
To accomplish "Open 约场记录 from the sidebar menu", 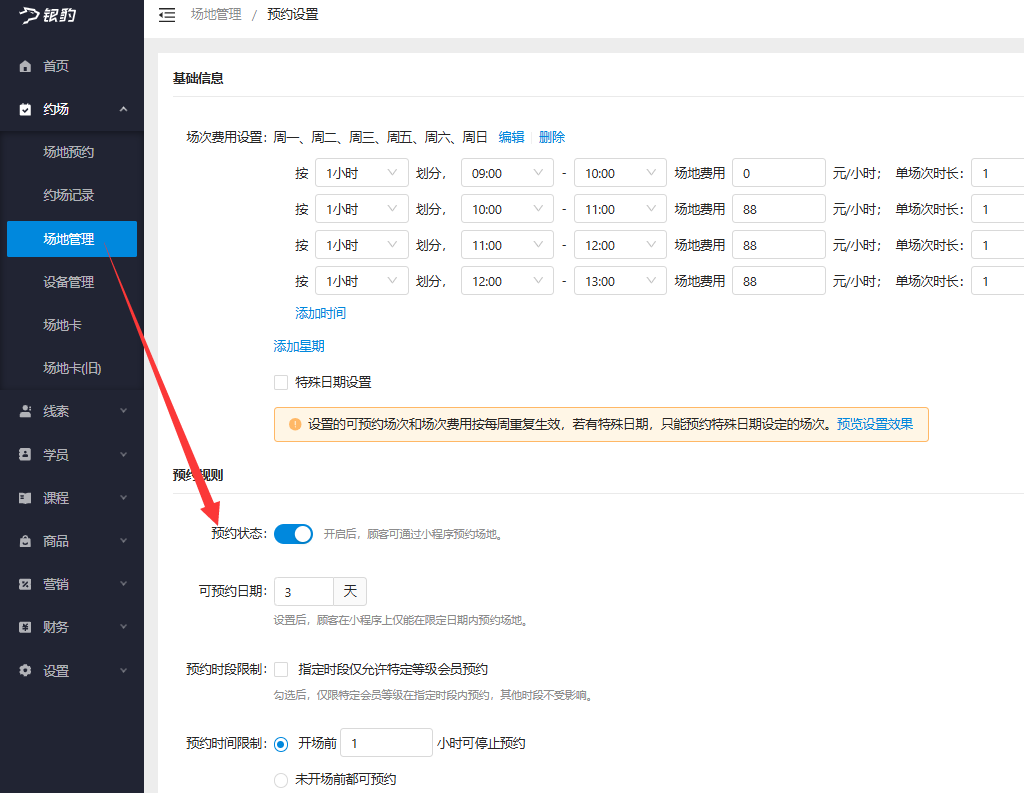I will point(71,195).
